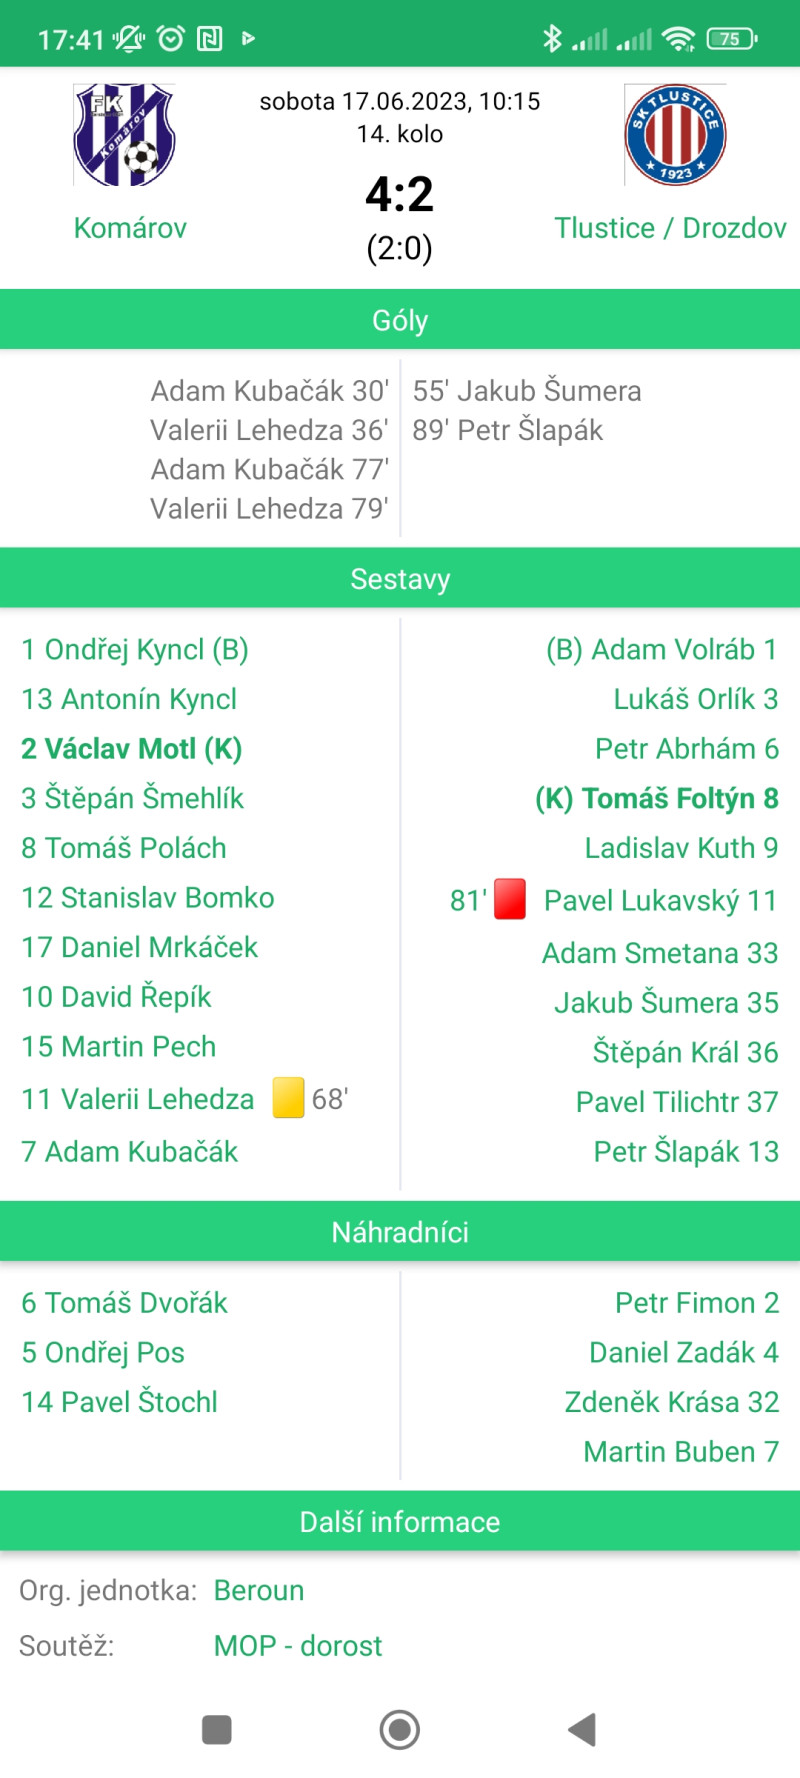Open the Komárov team name link

(130, 228)
